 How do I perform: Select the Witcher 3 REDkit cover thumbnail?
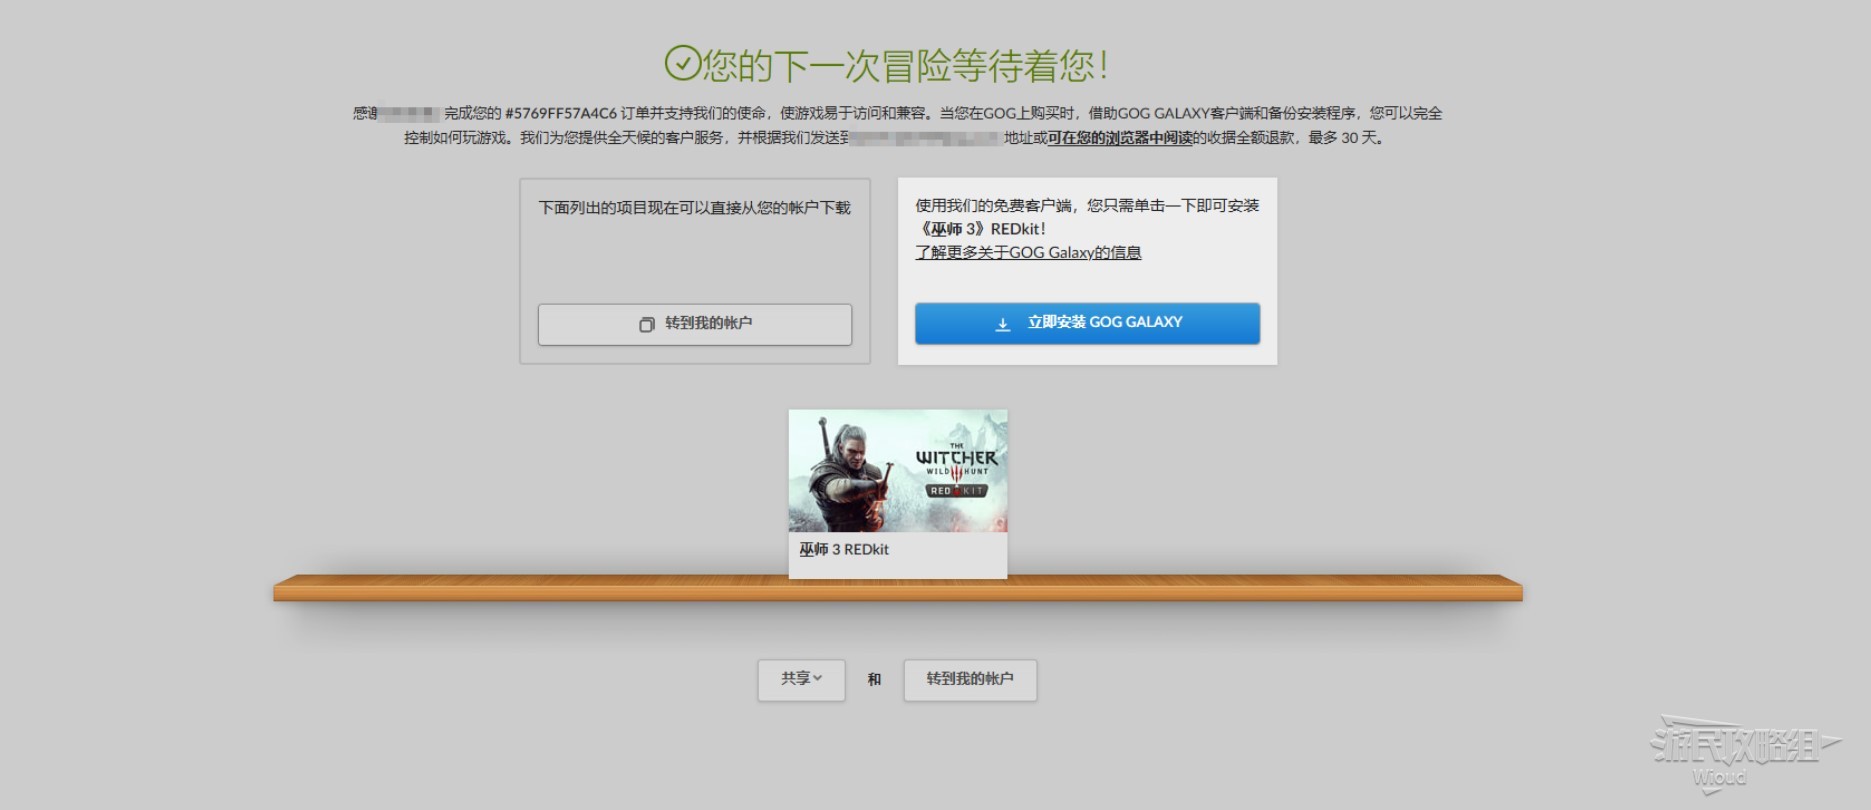coord(898,470)
